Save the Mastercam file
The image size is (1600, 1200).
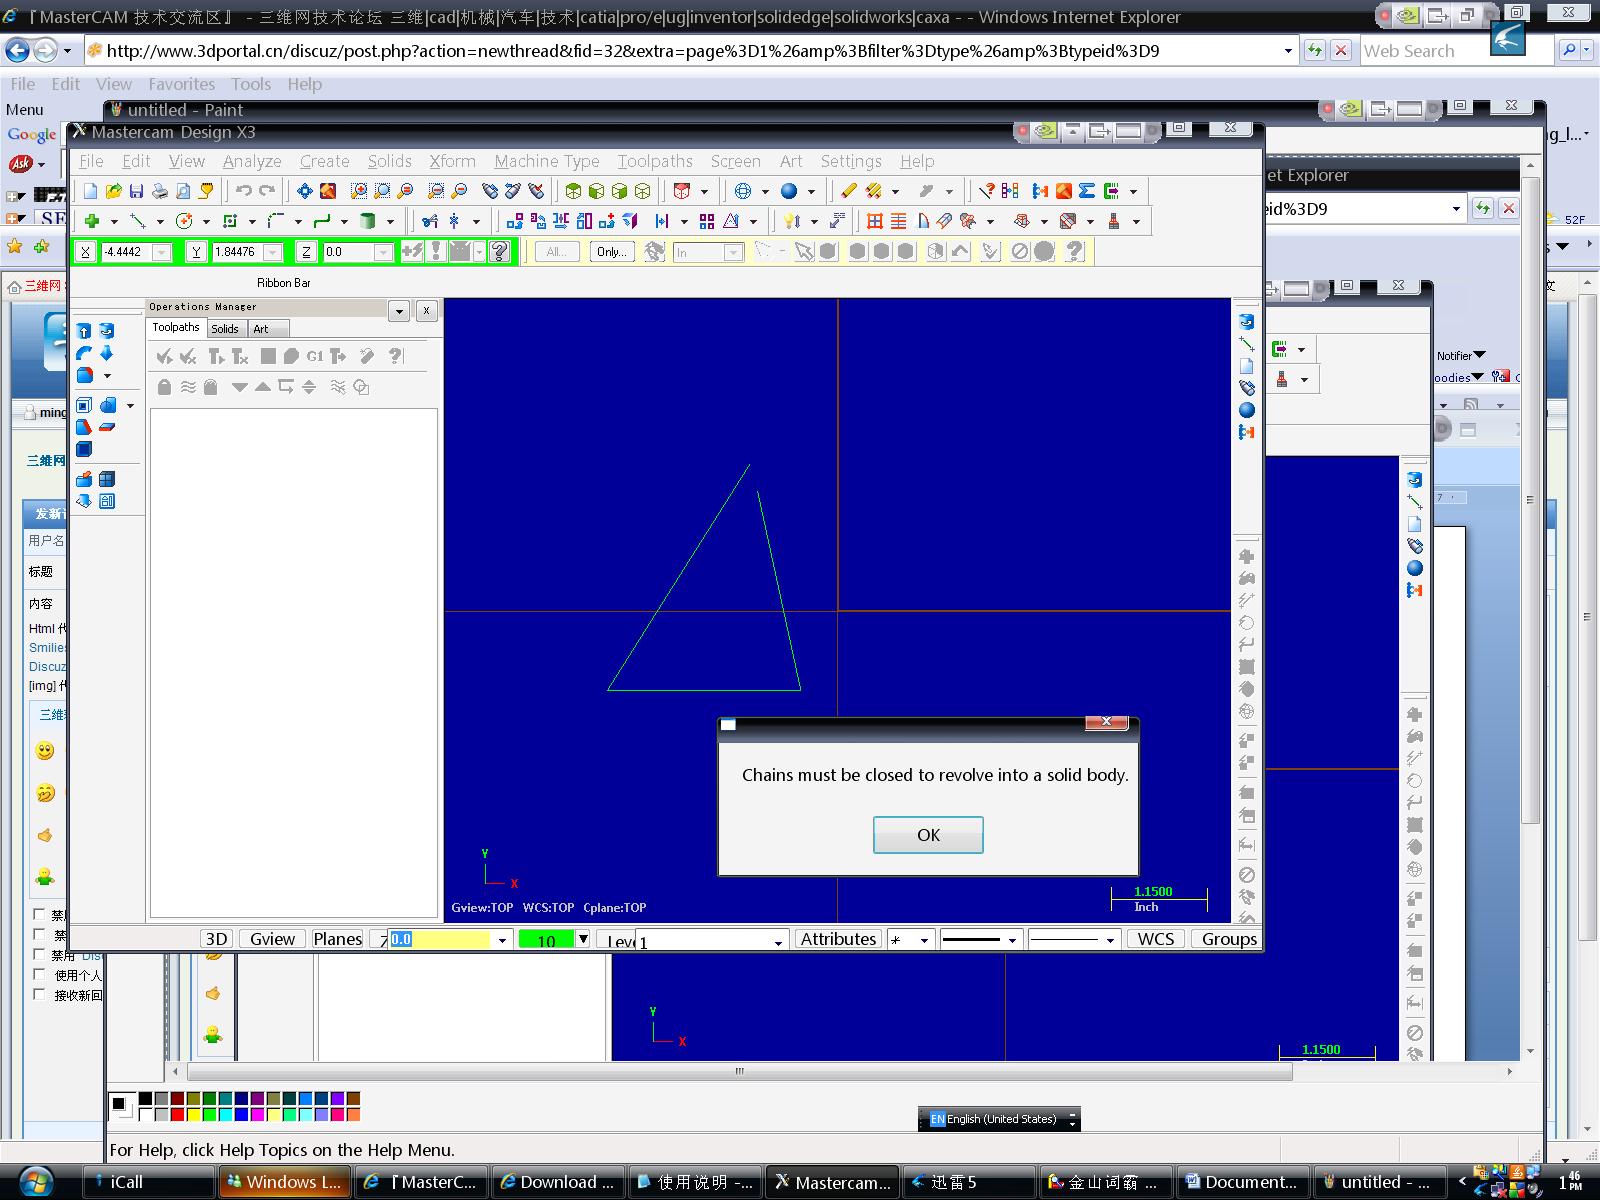(x=137, y=191)
